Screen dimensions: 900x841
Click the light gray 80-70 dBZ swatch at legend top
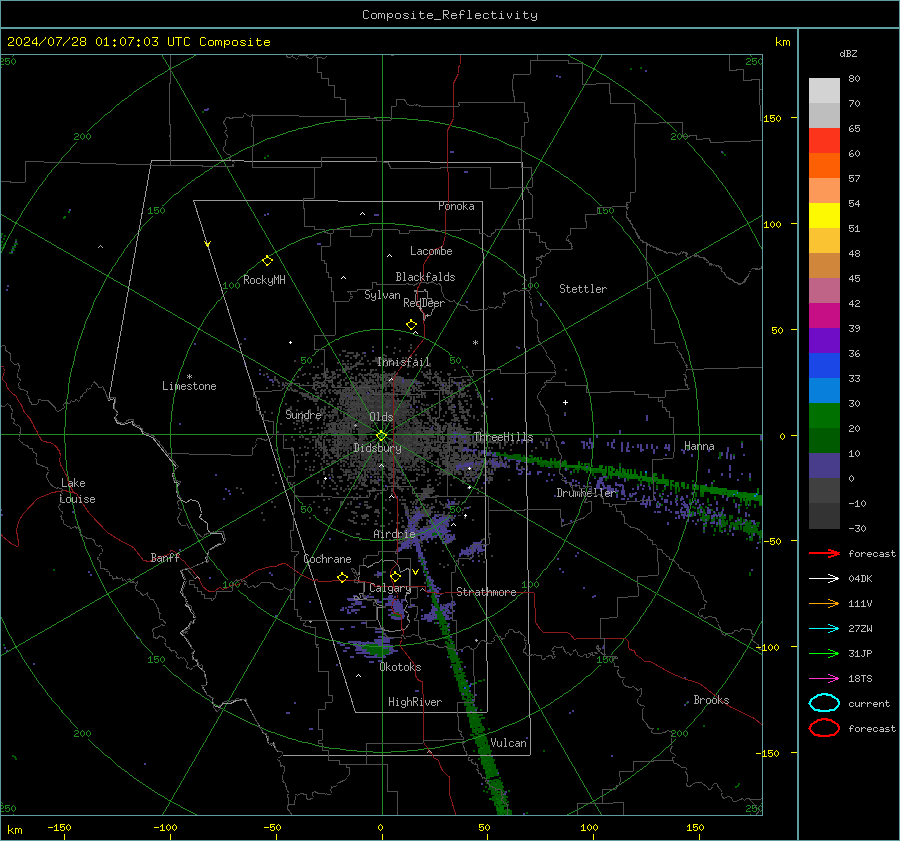(x=824, y=91)
